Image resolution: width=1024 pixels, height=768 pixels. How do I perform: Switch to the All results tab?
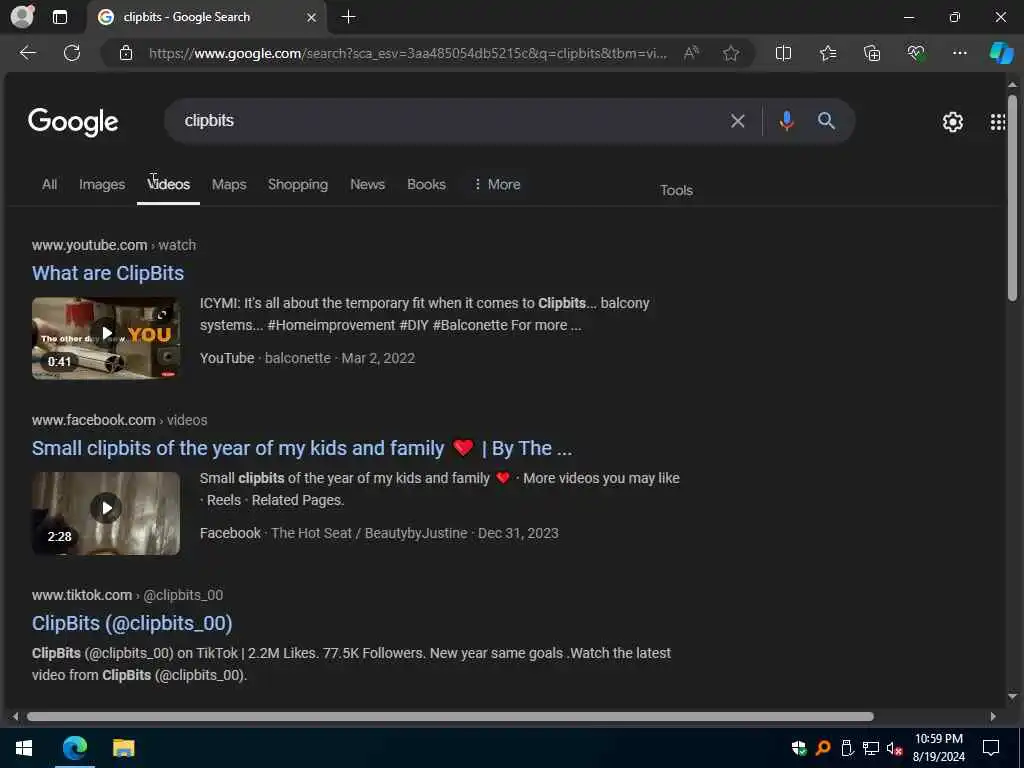point(50,185)
